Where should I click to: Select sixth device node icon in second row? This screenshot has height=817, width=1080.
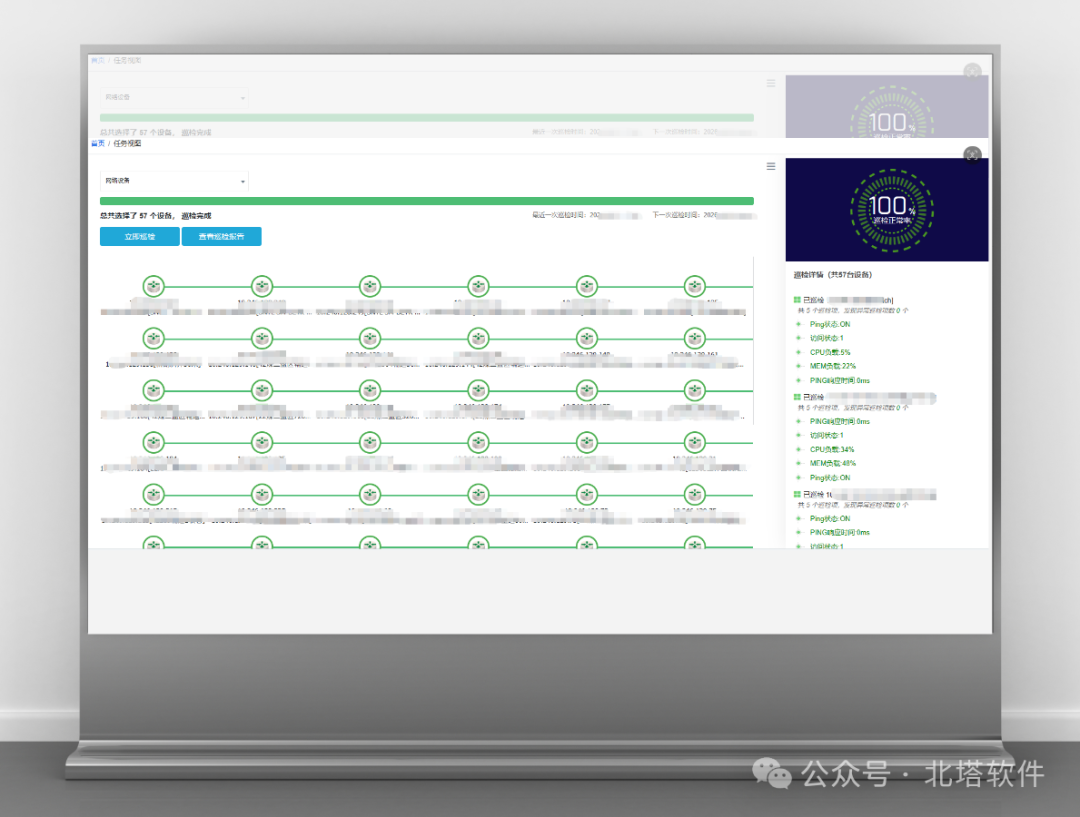(x=694, y=338)
